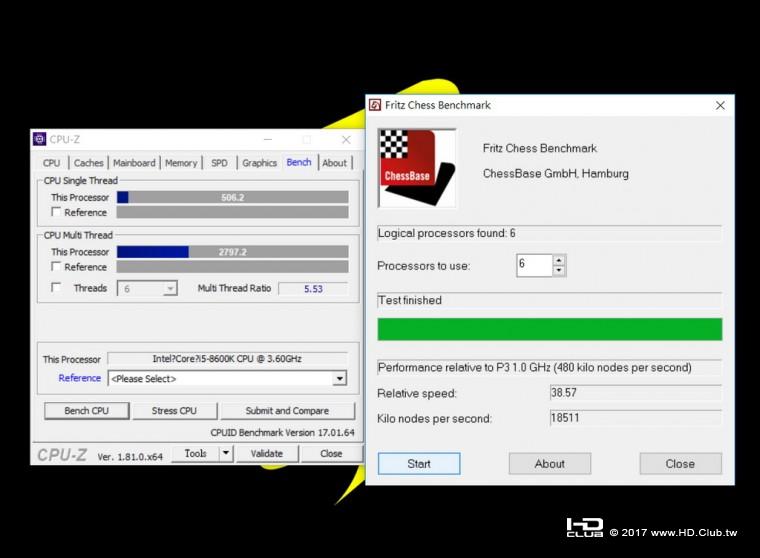
Task: Start the Fritz Chess benchmark
Action: click(419, 463)
